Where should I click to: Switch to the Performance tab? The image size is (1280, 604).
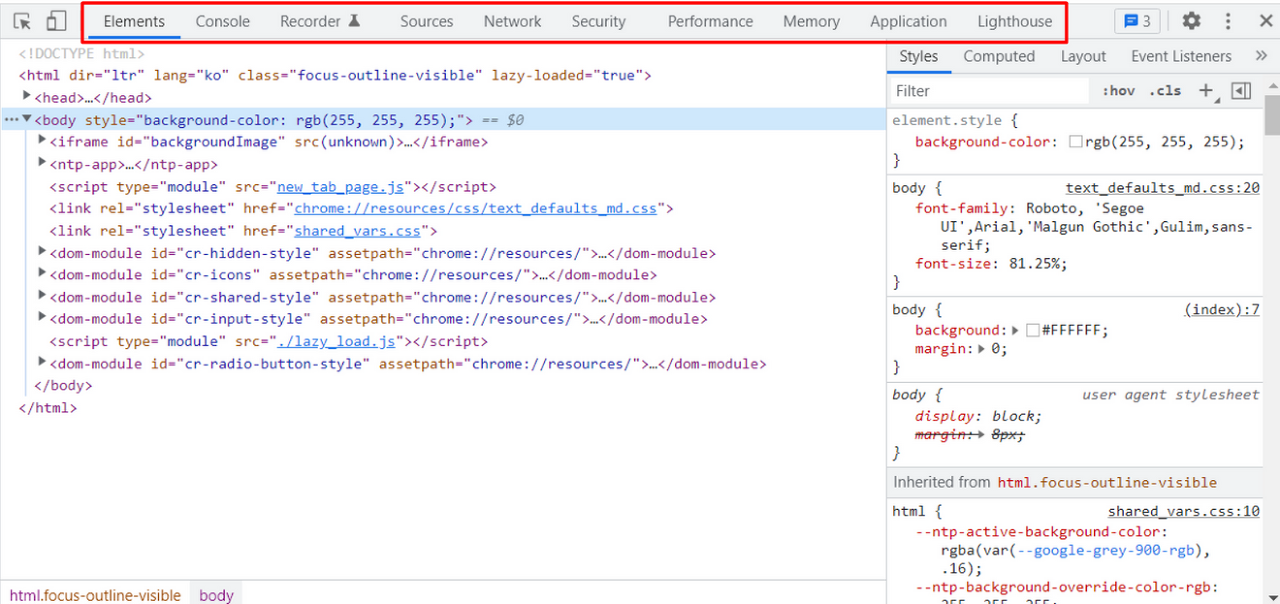710,21
